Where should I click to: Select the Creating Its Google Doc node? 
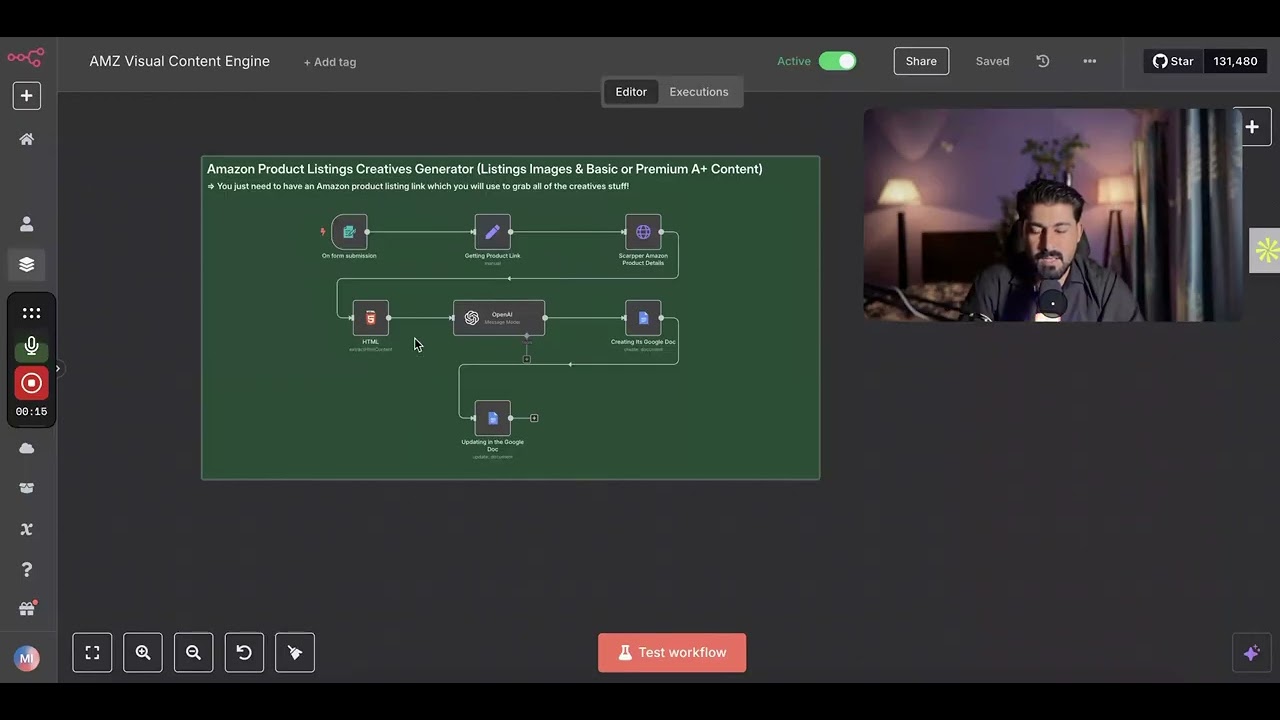(643, 318)
